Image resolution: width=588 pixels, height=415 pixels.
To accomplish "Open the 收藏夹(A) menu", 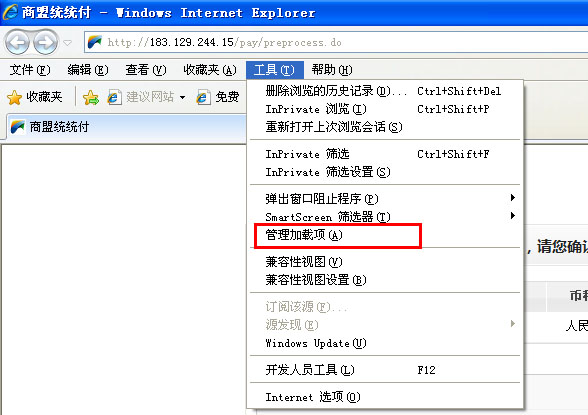I will 210,70.
